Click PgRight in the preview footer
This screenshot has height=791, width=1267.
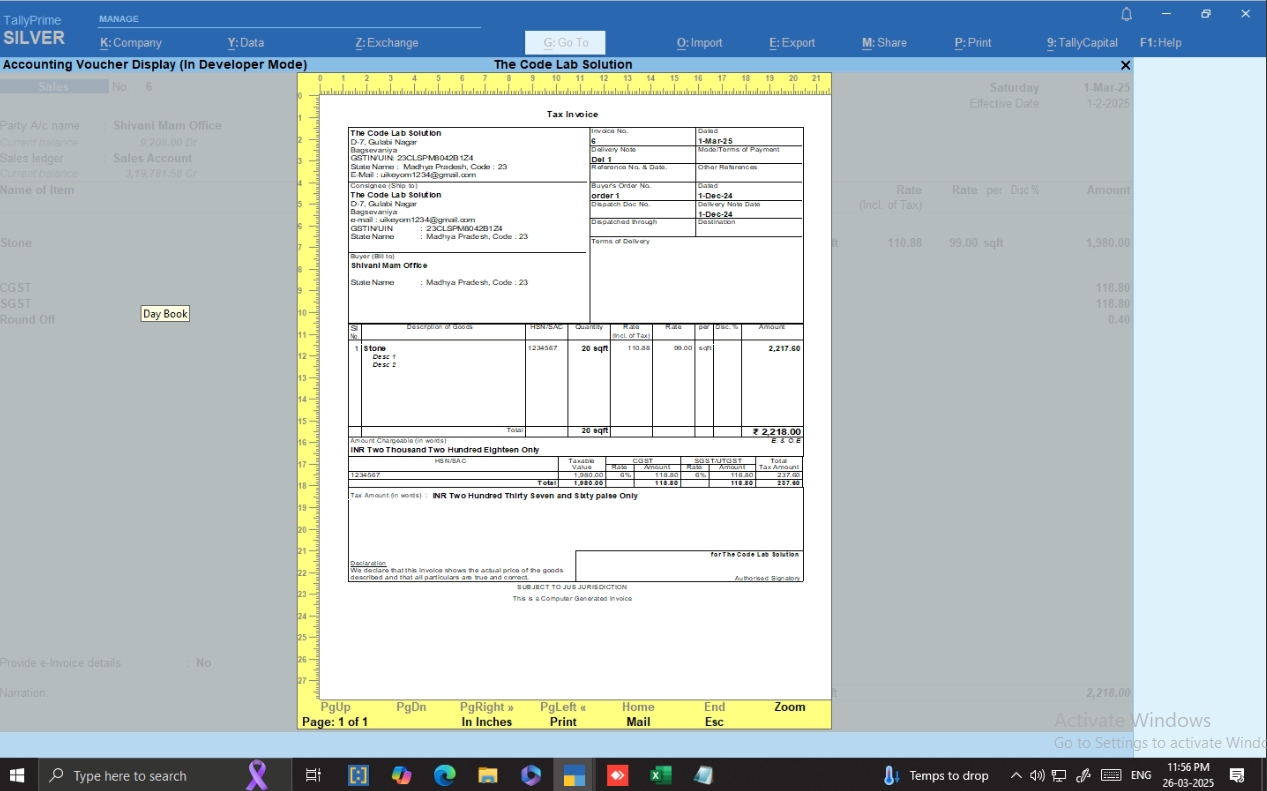[487, 707]
